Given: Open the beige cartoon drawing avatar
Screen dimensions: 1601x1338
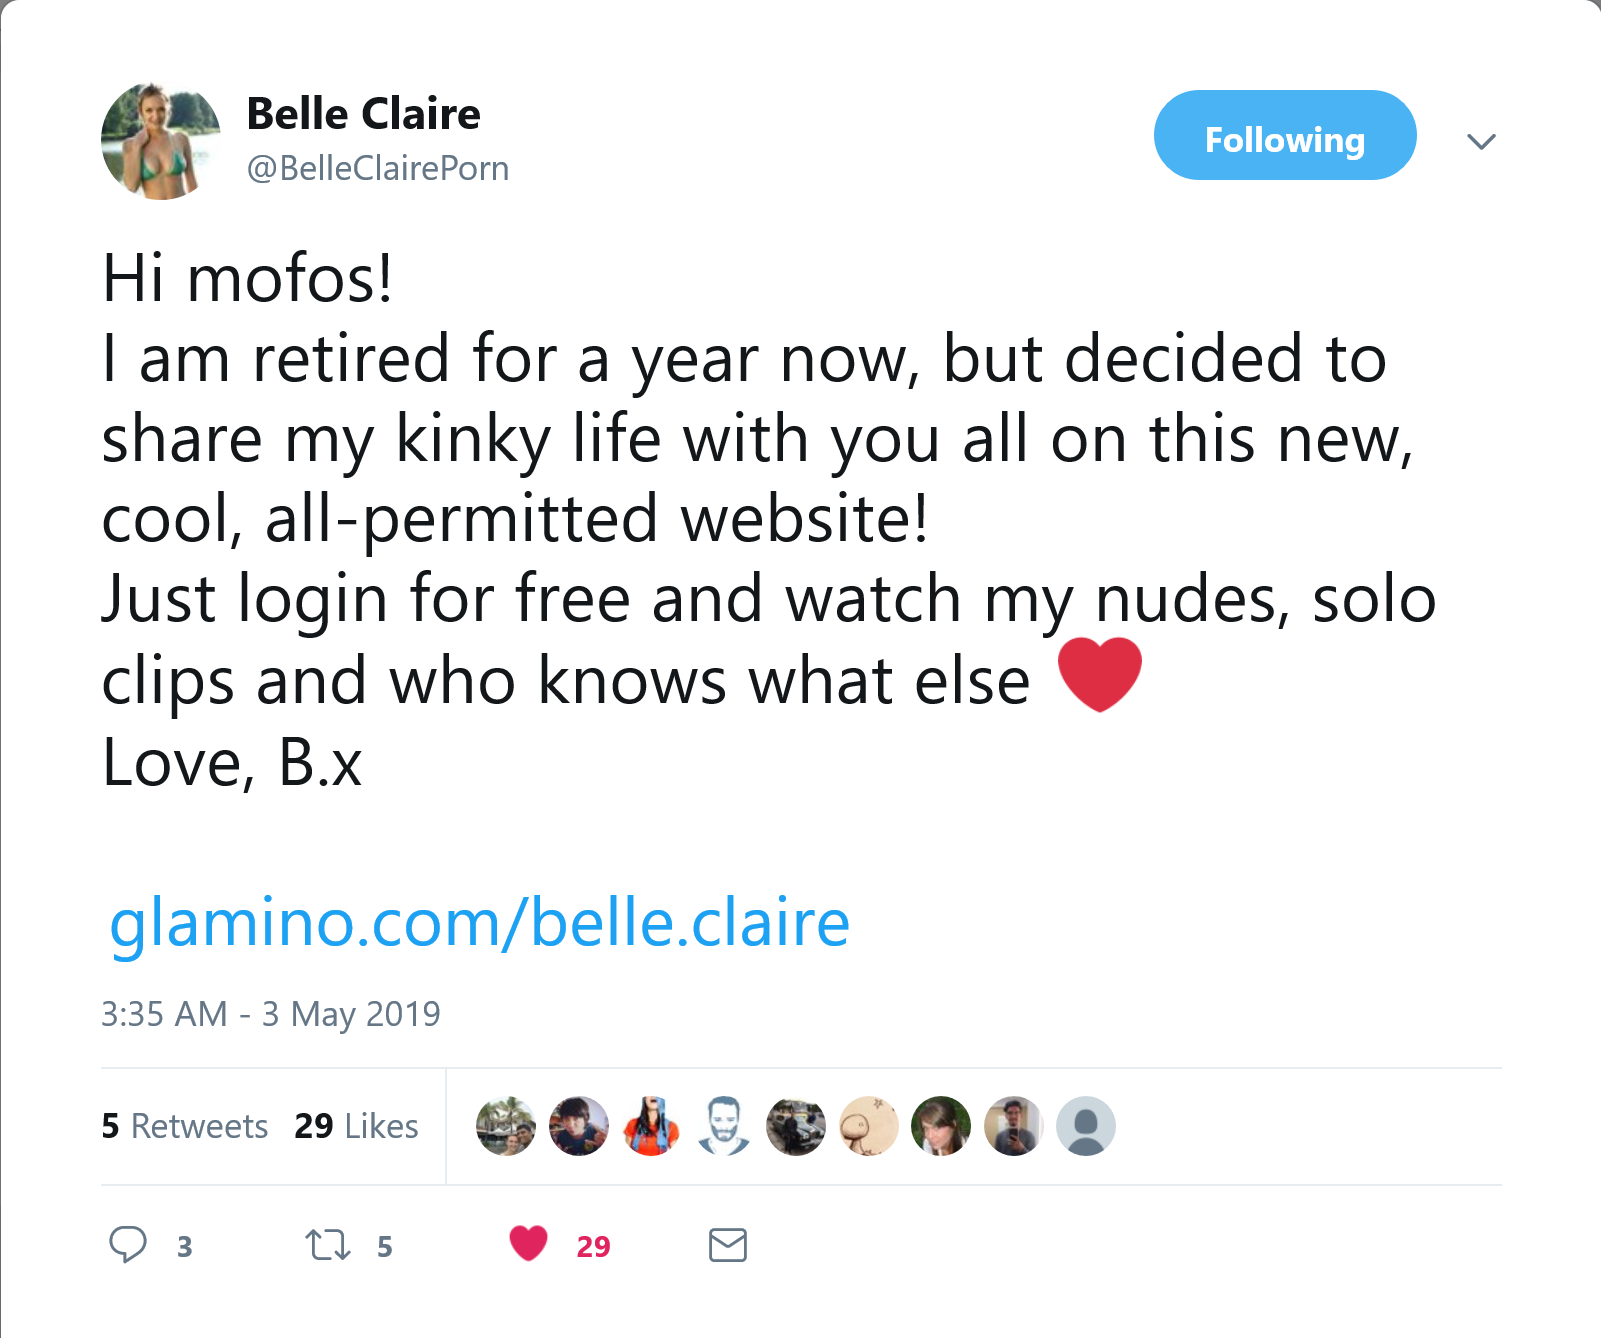Looking at the screenshot, I should pyautogui.click(x=869, y=1126).
